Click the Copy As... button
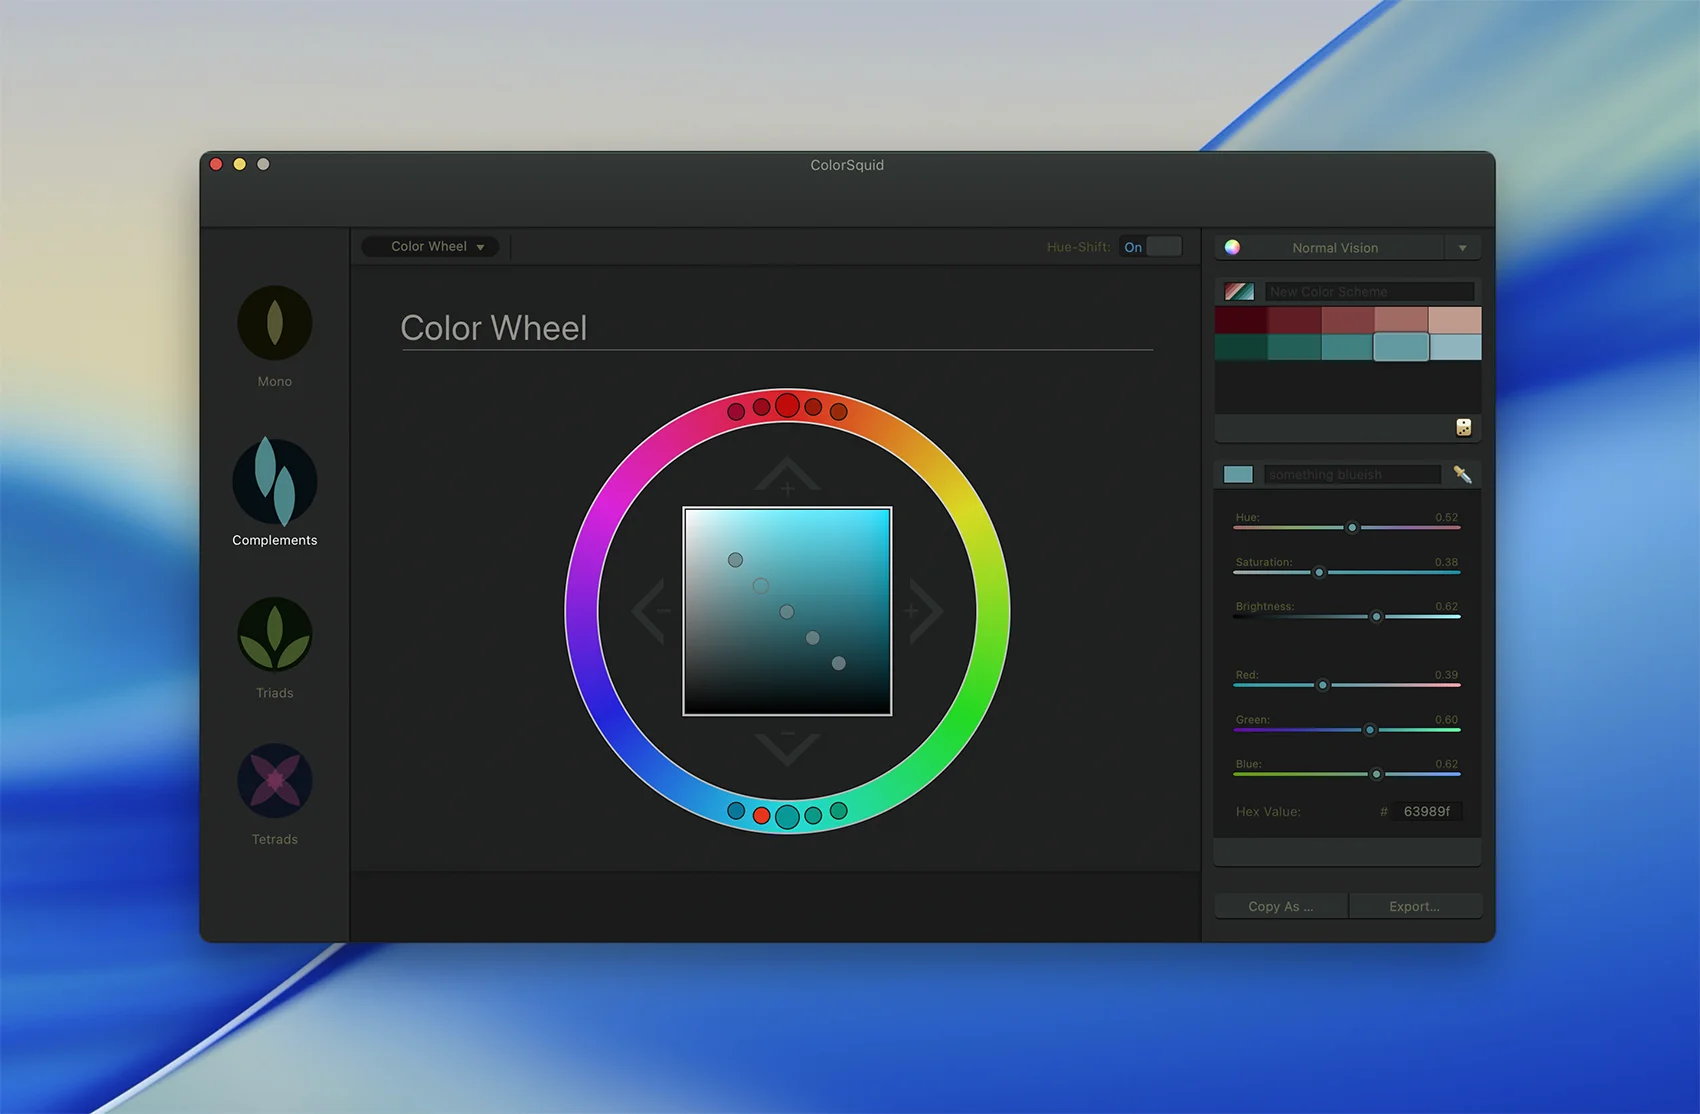 pyautogui.click(x=1280, y=906)
